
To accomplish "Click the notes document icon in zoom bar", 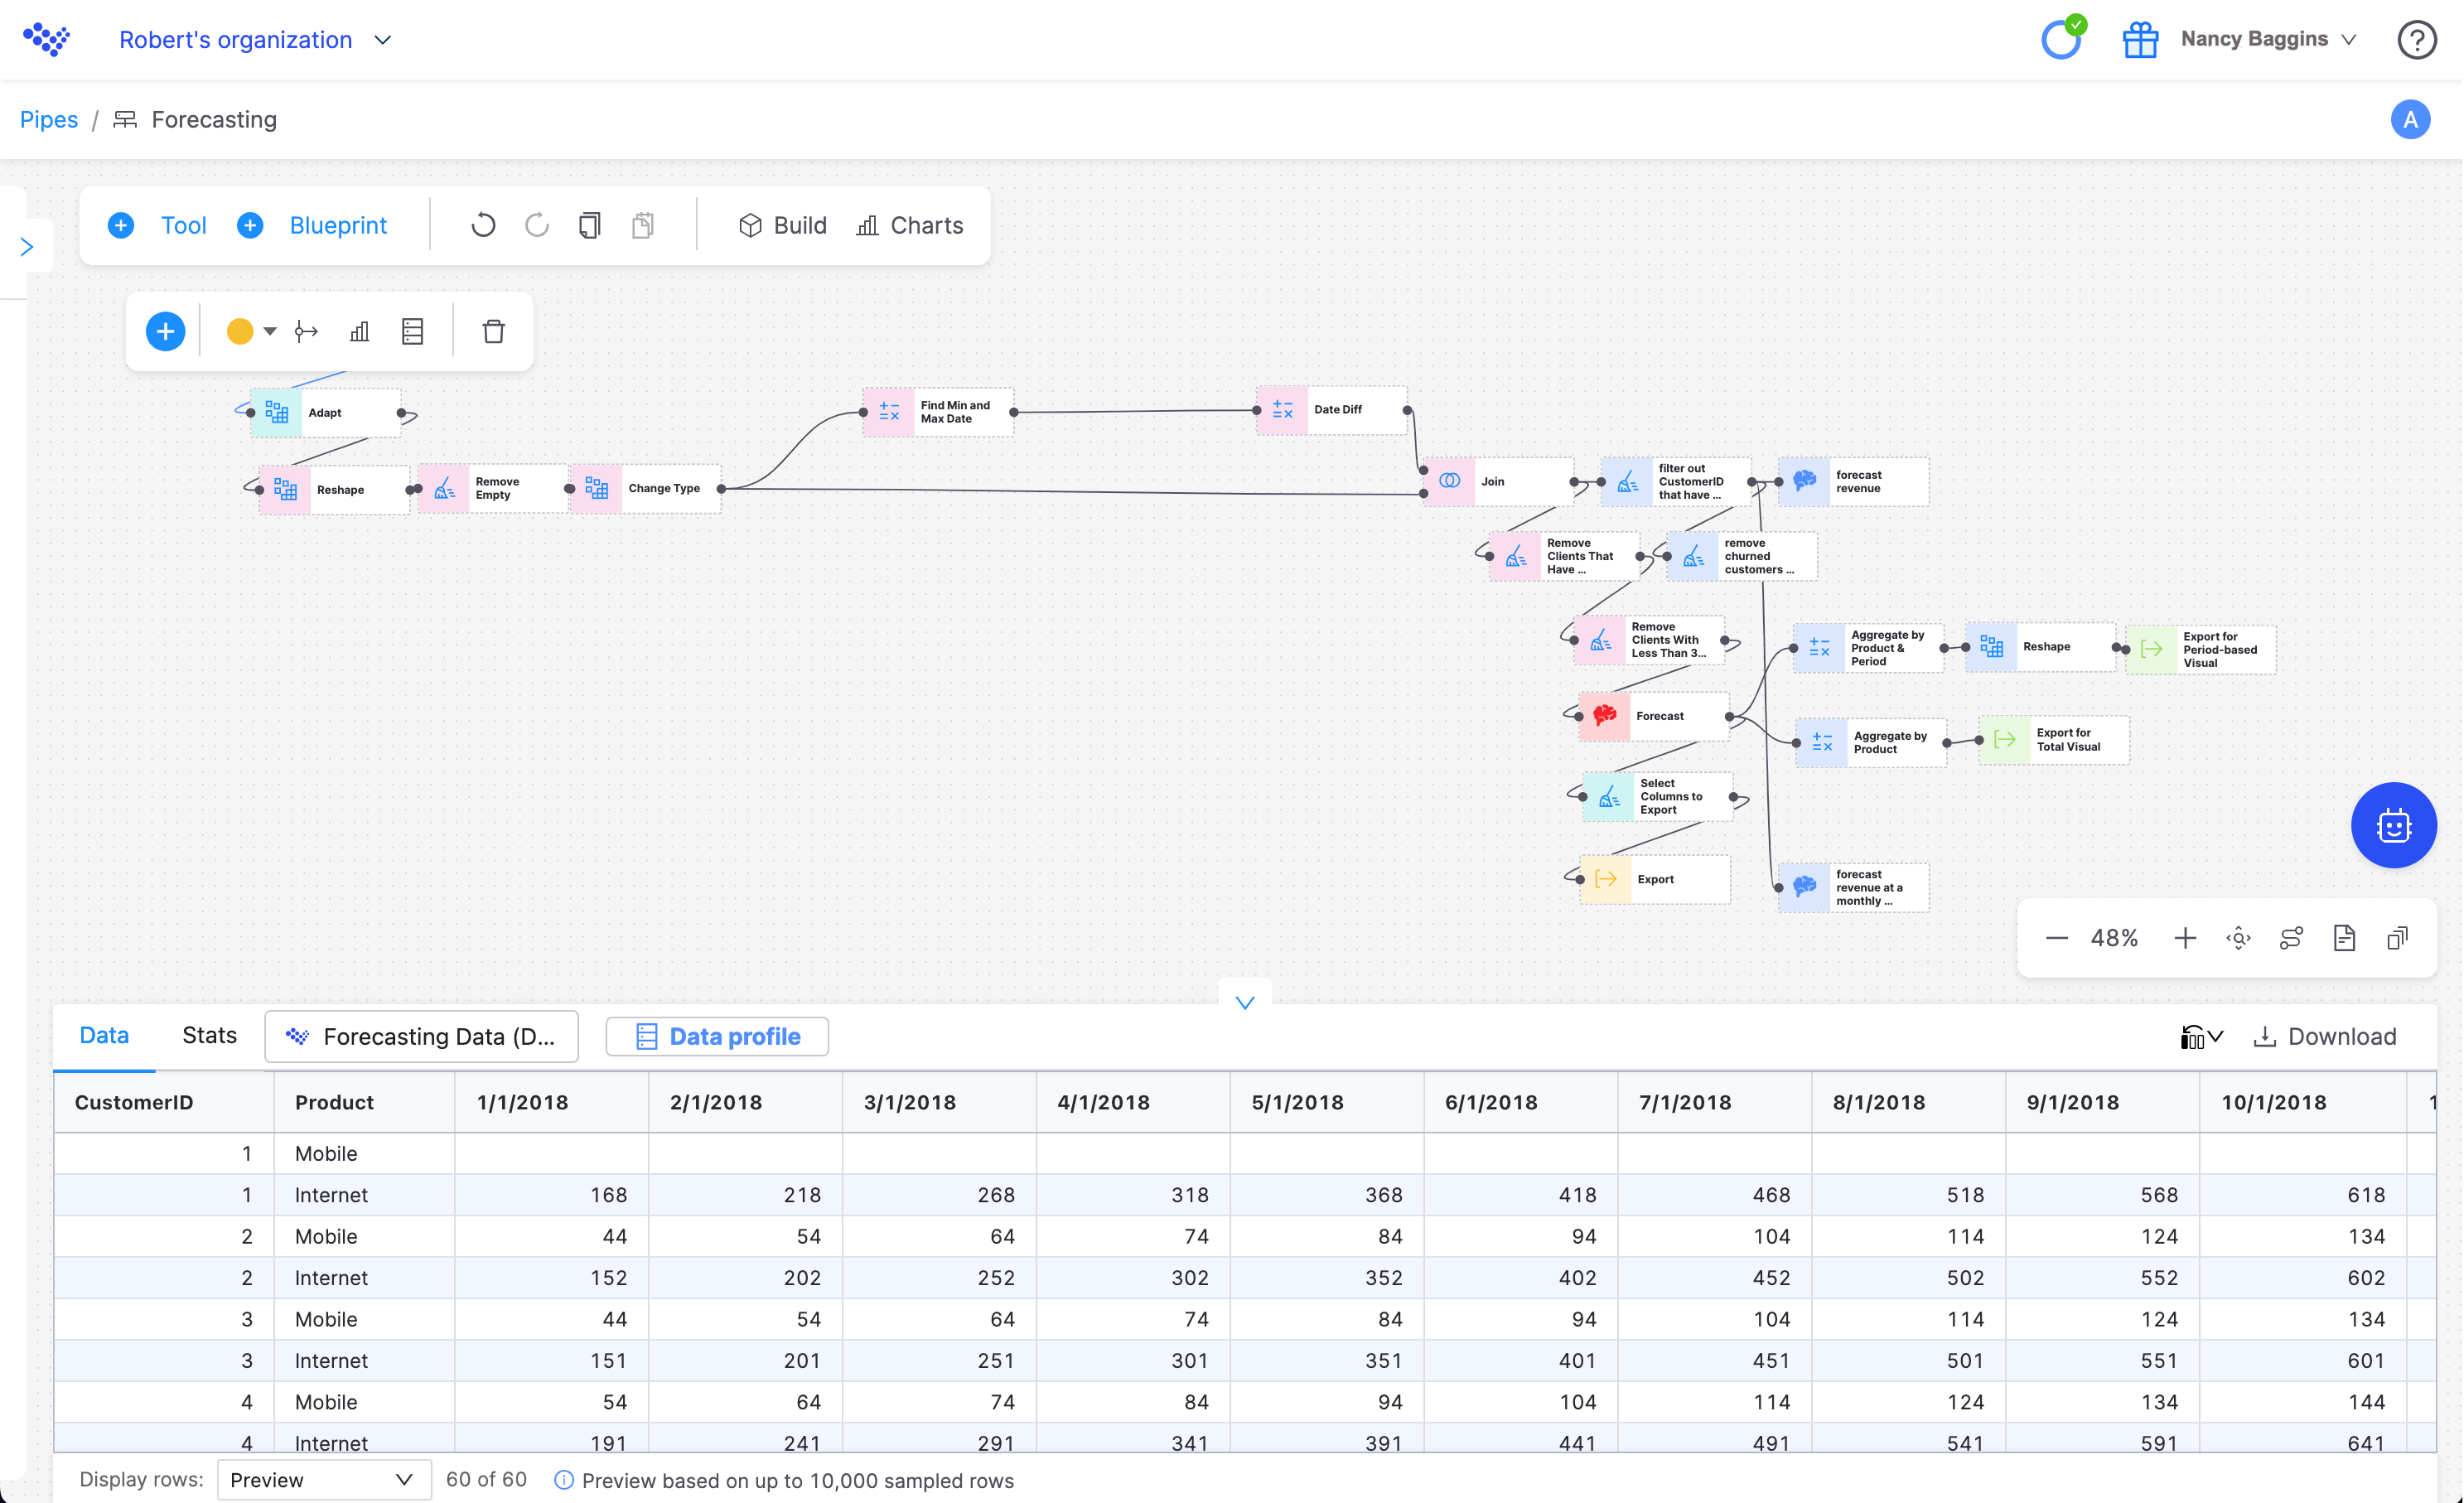I will [2344, 938].
